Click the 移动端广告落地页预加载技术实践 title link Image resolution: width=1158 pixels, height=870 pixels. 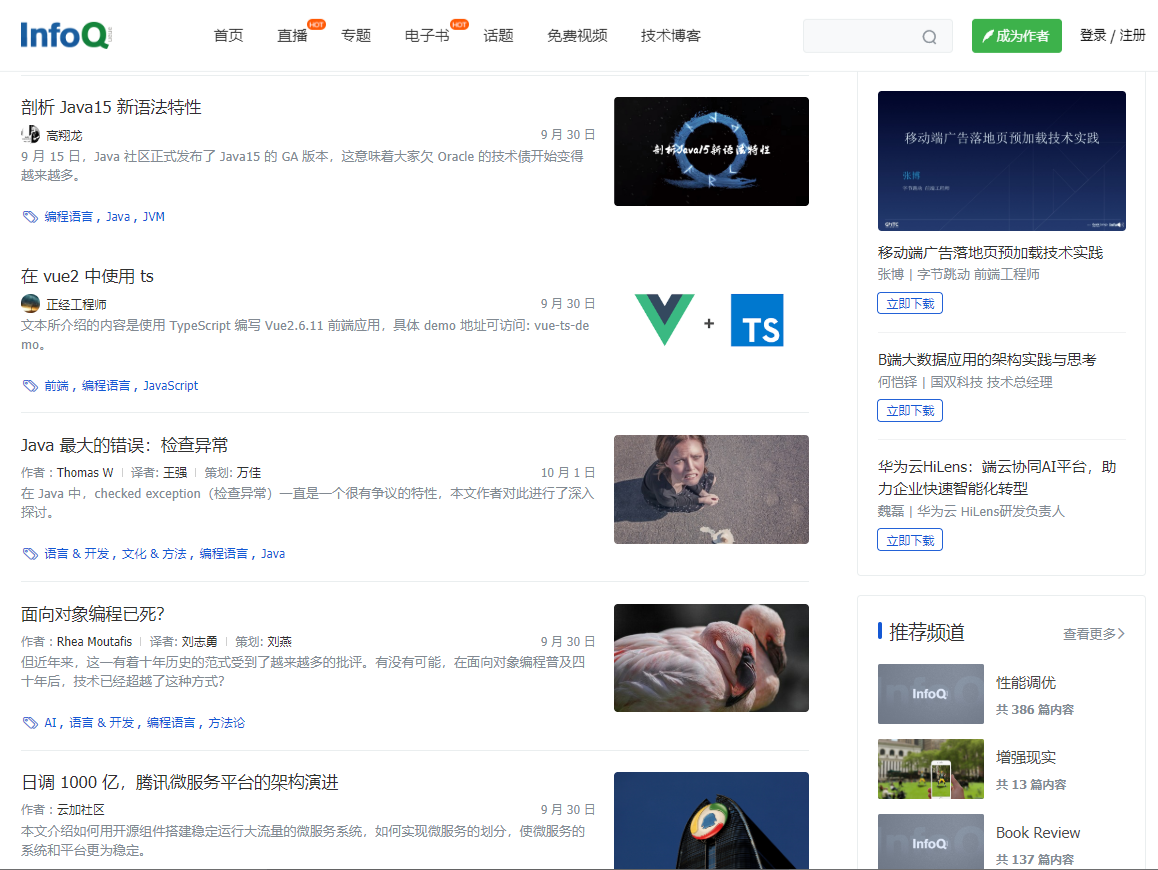(990, 253)
